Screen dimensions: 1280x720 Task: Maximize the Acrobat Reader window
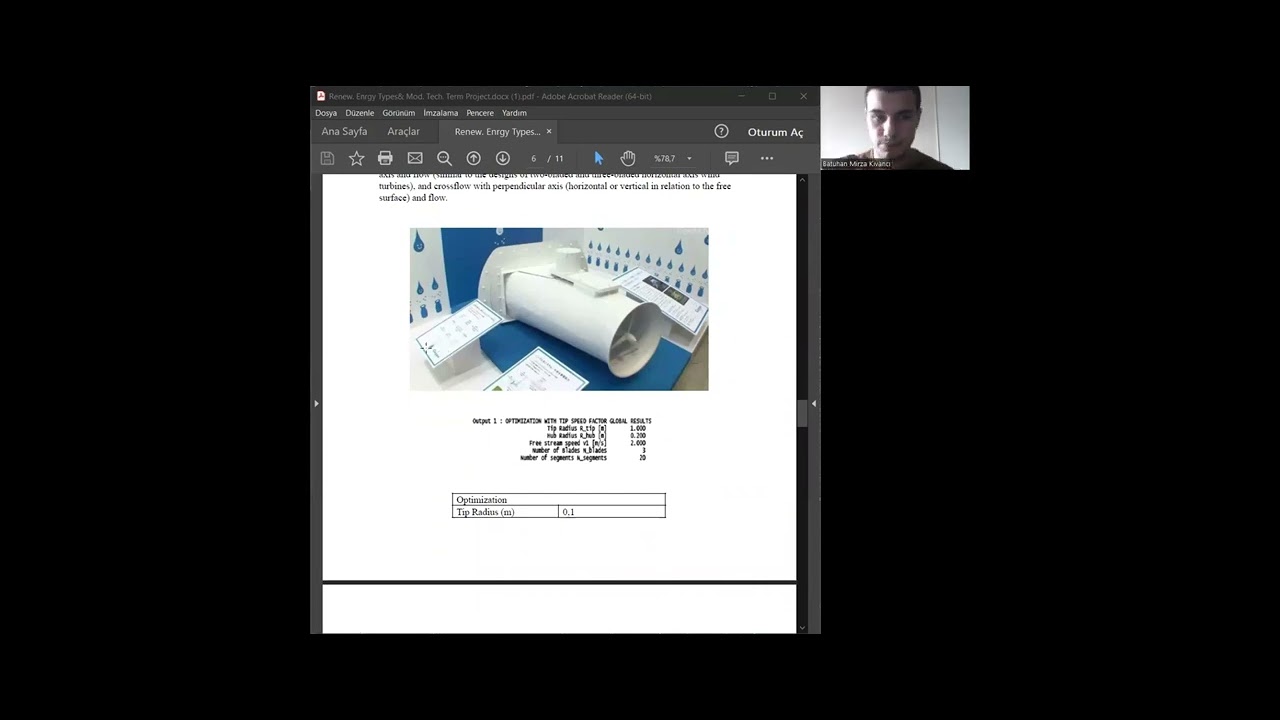772,96
